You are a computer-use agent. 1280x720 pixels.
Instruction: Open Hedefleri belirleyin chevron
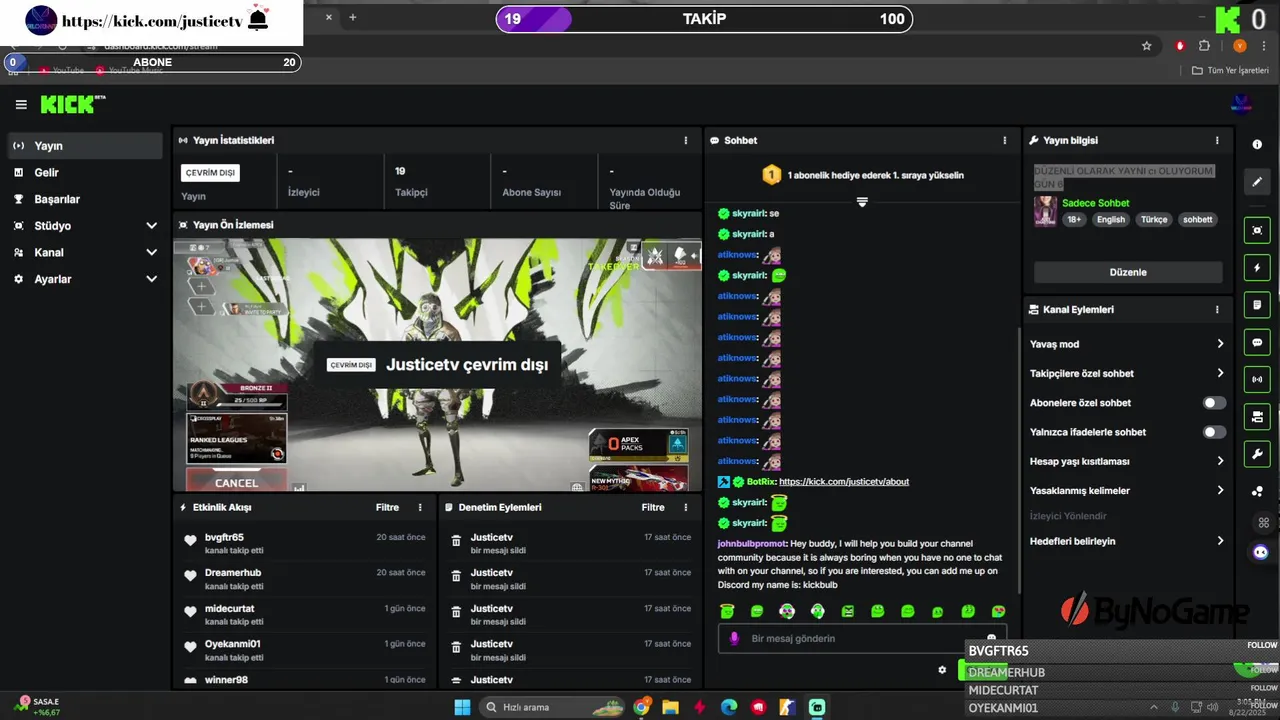[x=1220, y=541]
